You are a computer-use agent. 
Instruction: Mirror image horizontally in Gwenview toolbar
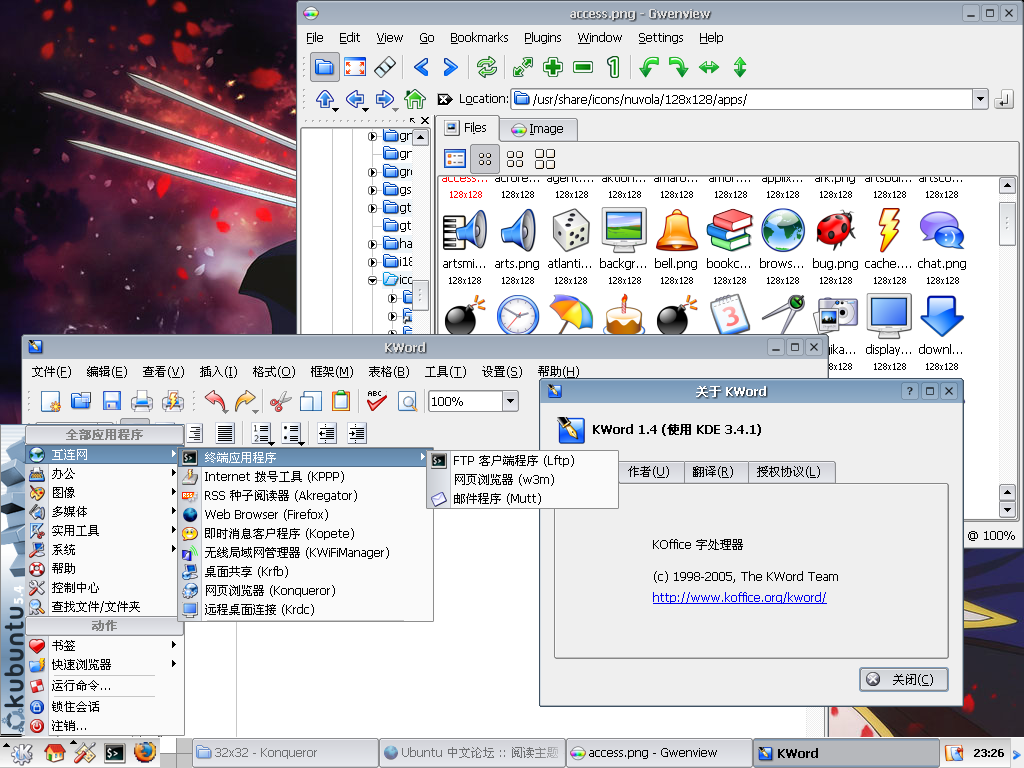709,67
